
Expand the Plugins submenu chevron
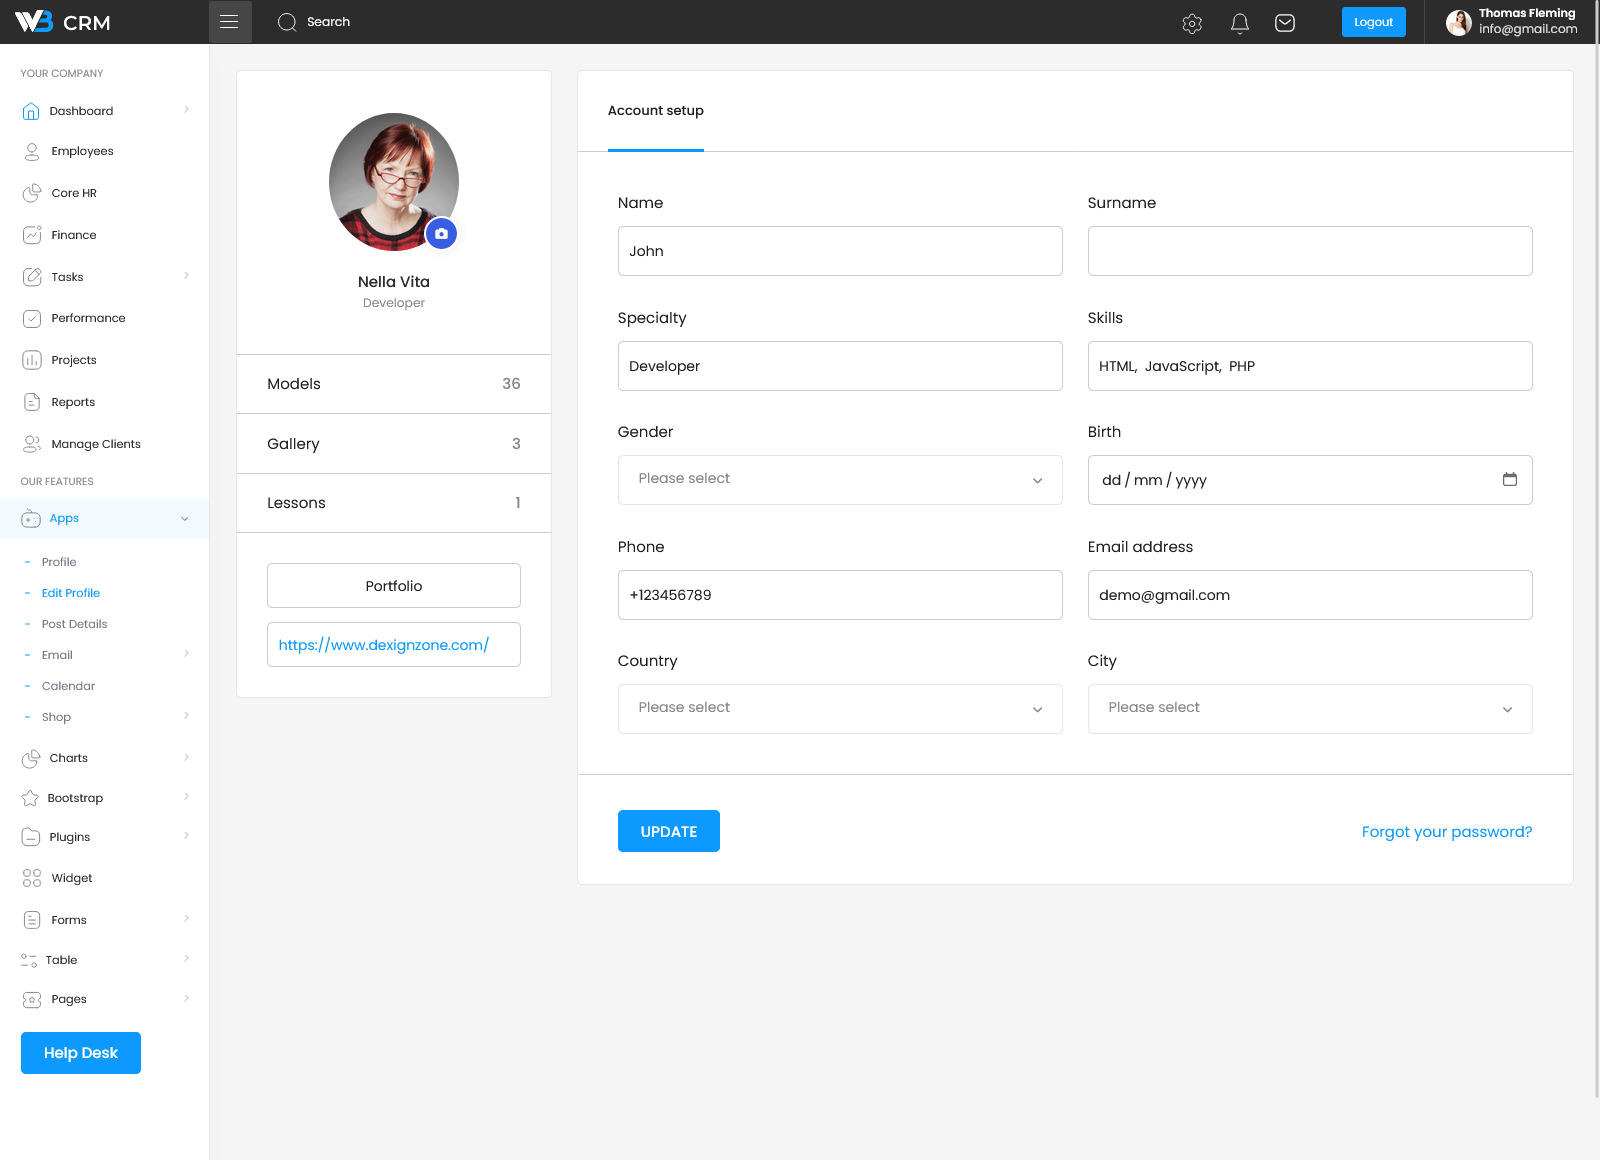186,836
